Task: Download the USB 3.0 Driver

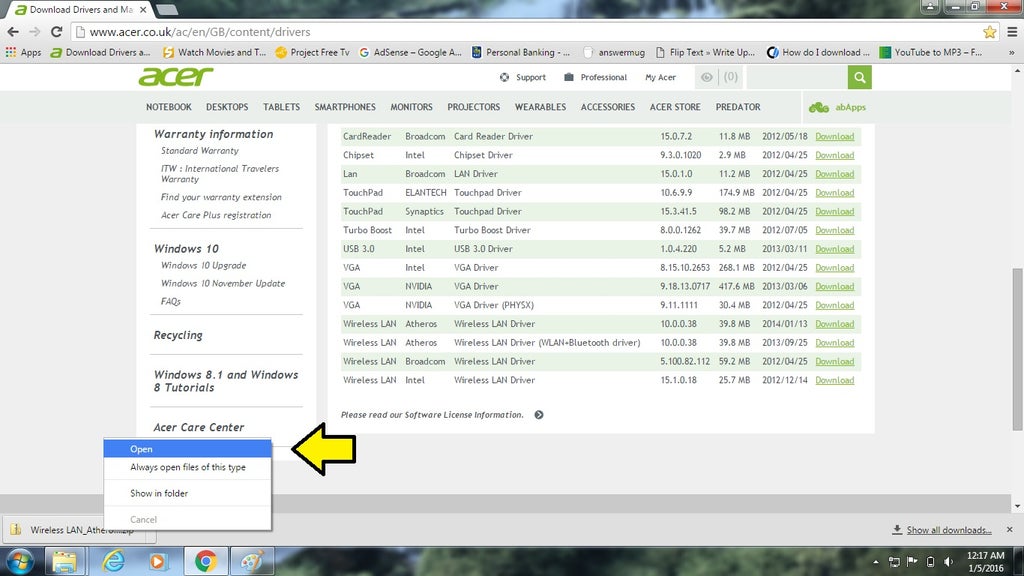Action: click(x=835, y=249)
